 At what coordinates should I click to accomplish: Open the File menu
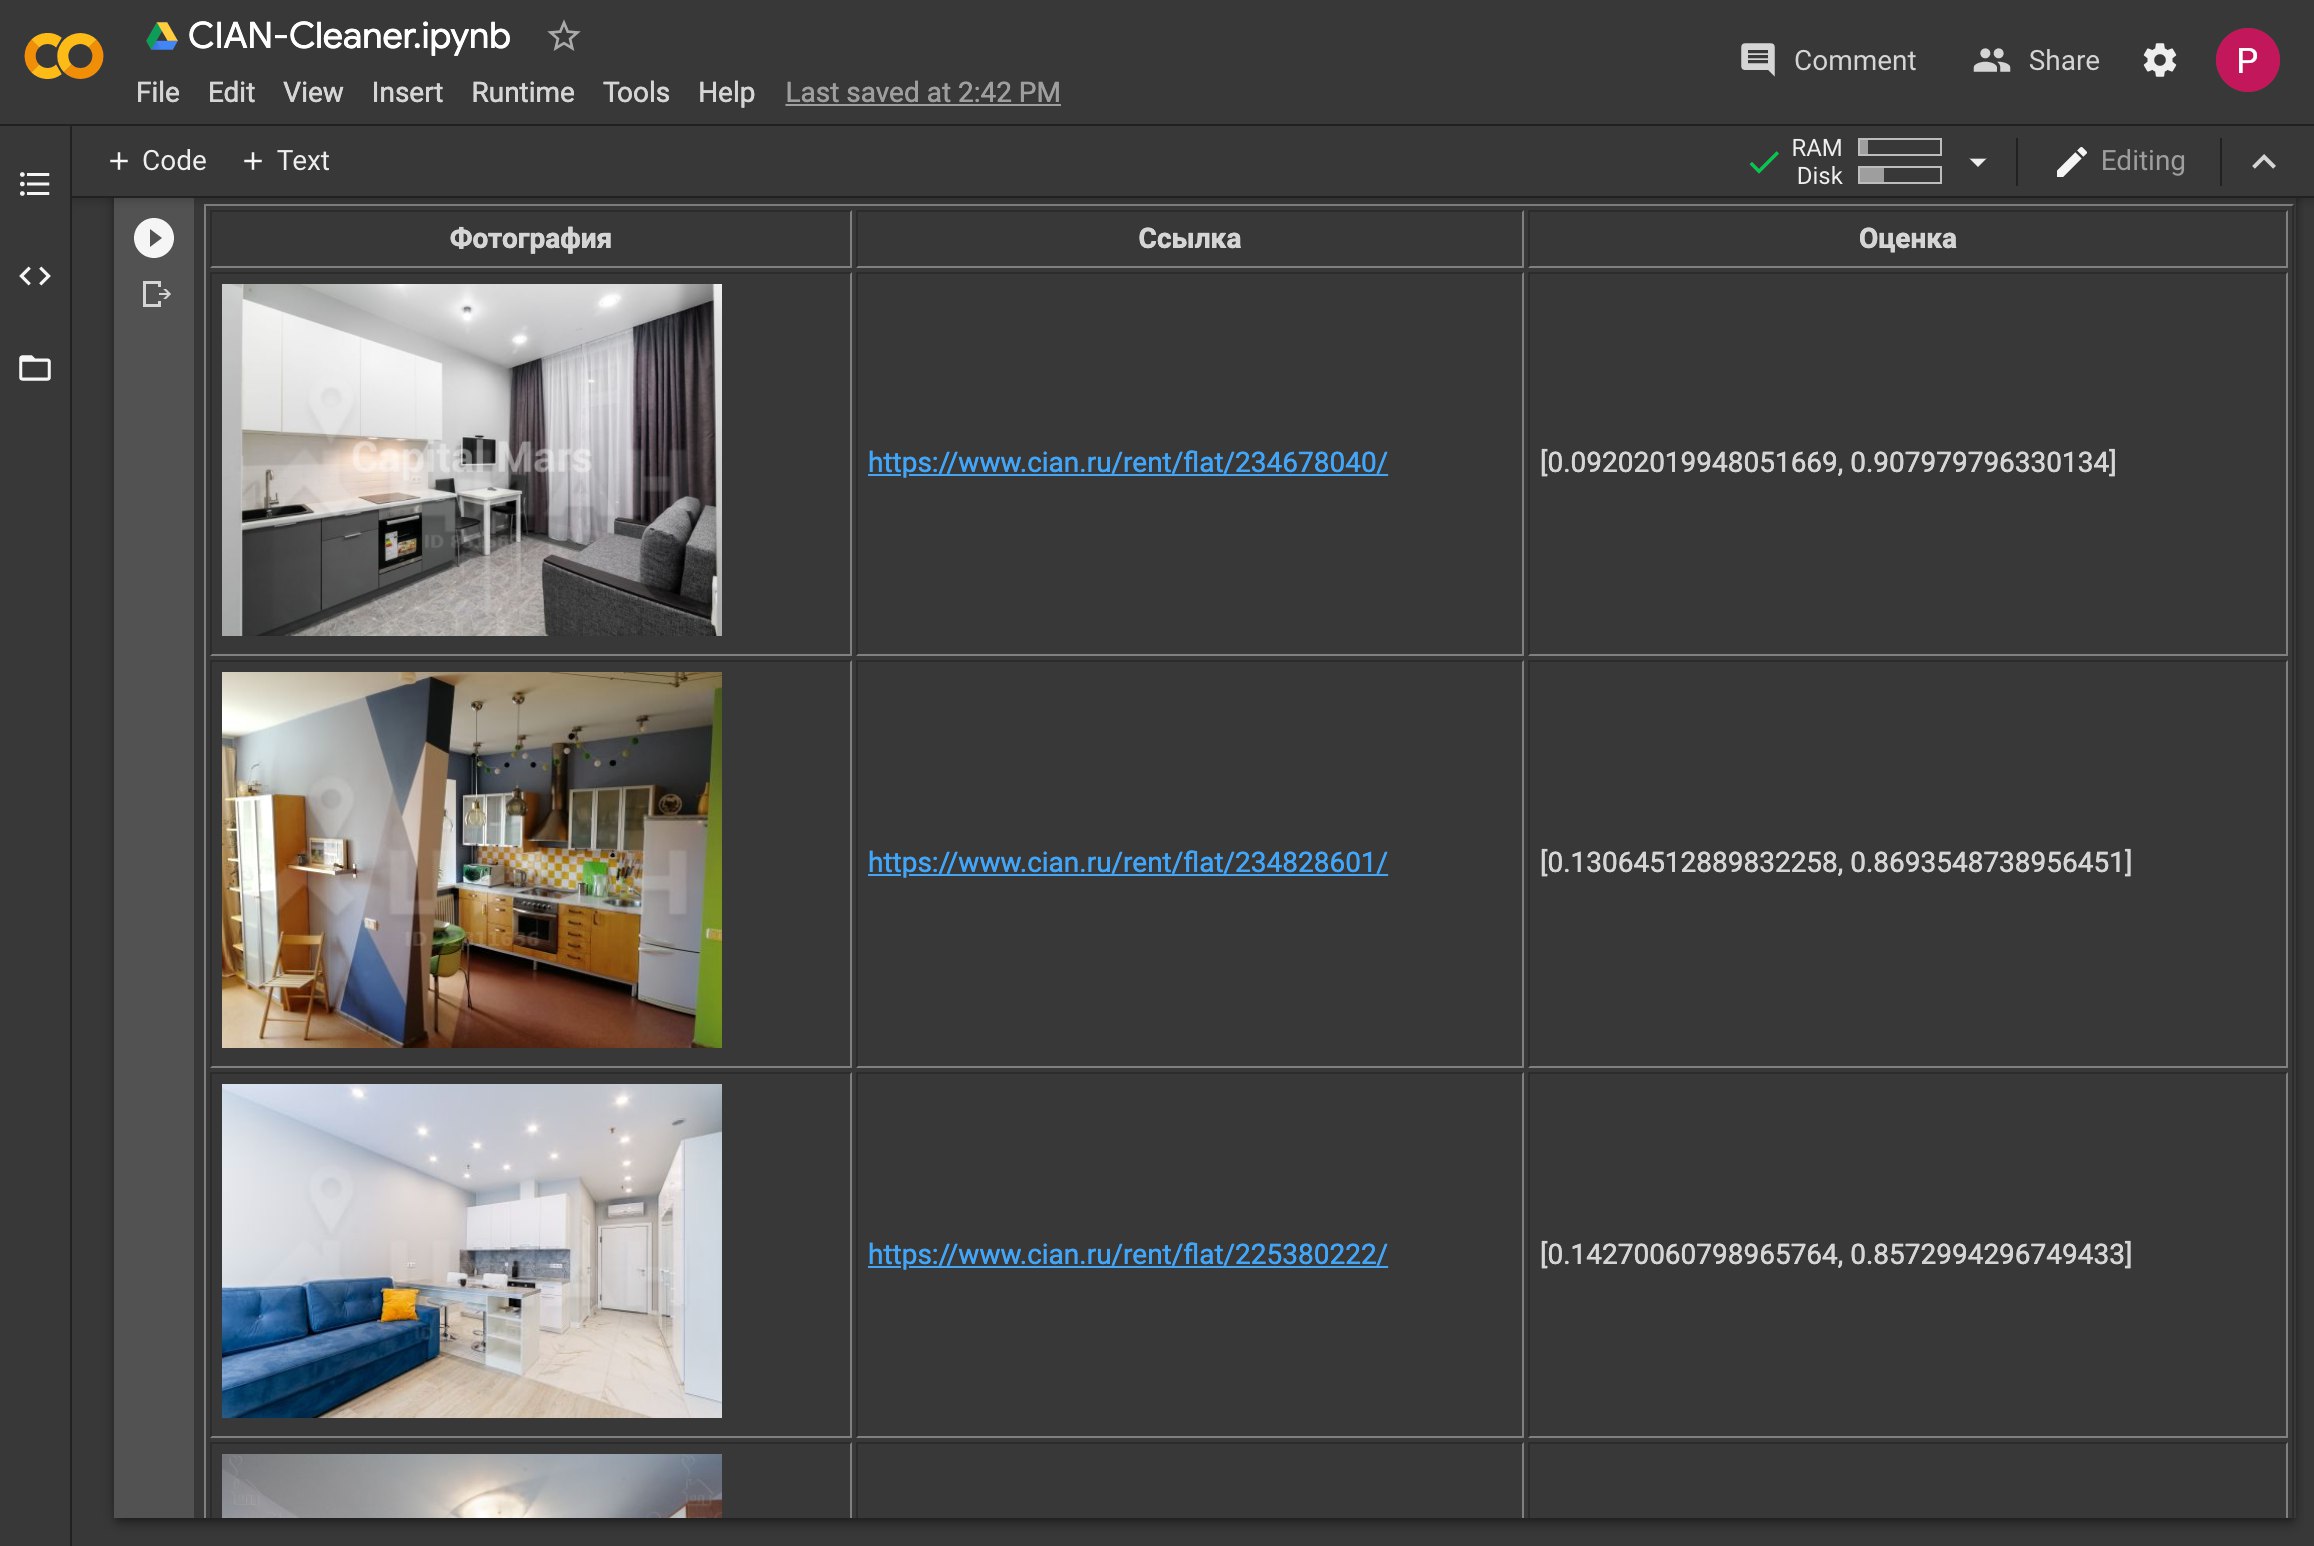(158, 92)
